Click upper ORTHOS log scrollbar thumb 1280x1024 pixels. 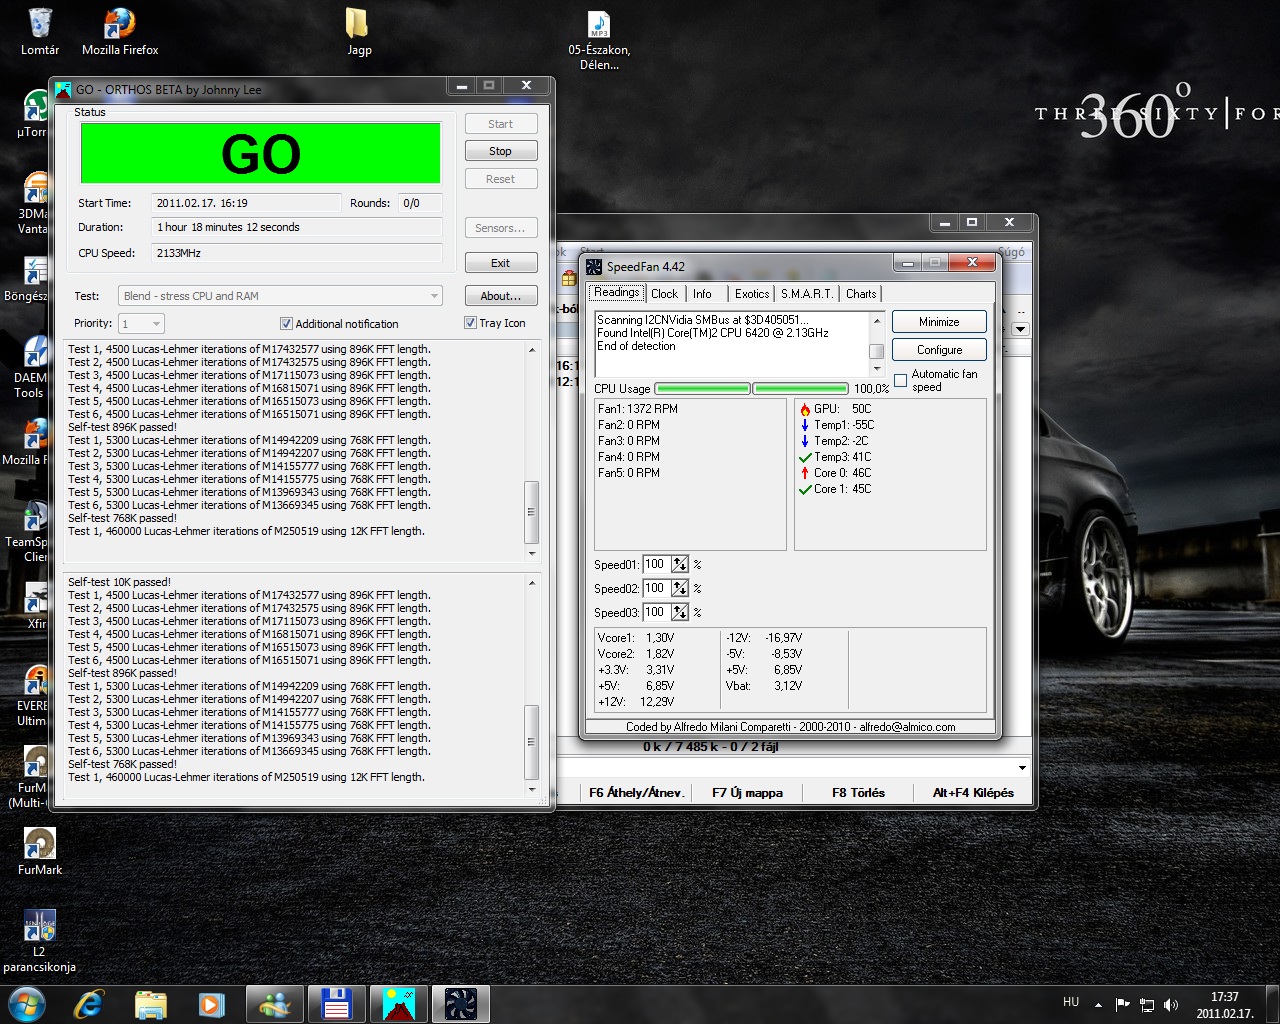[532, 512]
